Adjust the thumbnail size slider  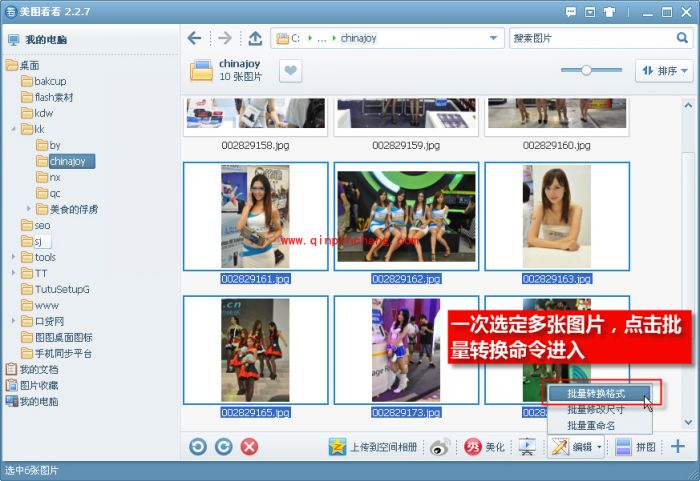pyautogui.click(x=587, y=70)
